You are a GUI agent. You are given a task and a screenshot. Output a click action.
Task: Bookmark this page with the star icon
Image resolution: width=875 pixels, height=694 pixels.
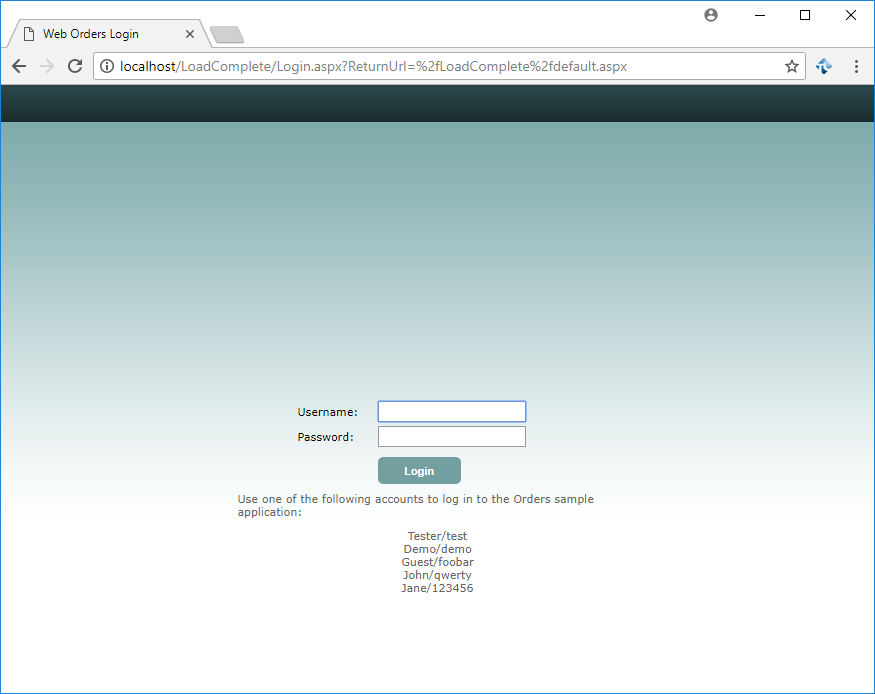point(792,66)
